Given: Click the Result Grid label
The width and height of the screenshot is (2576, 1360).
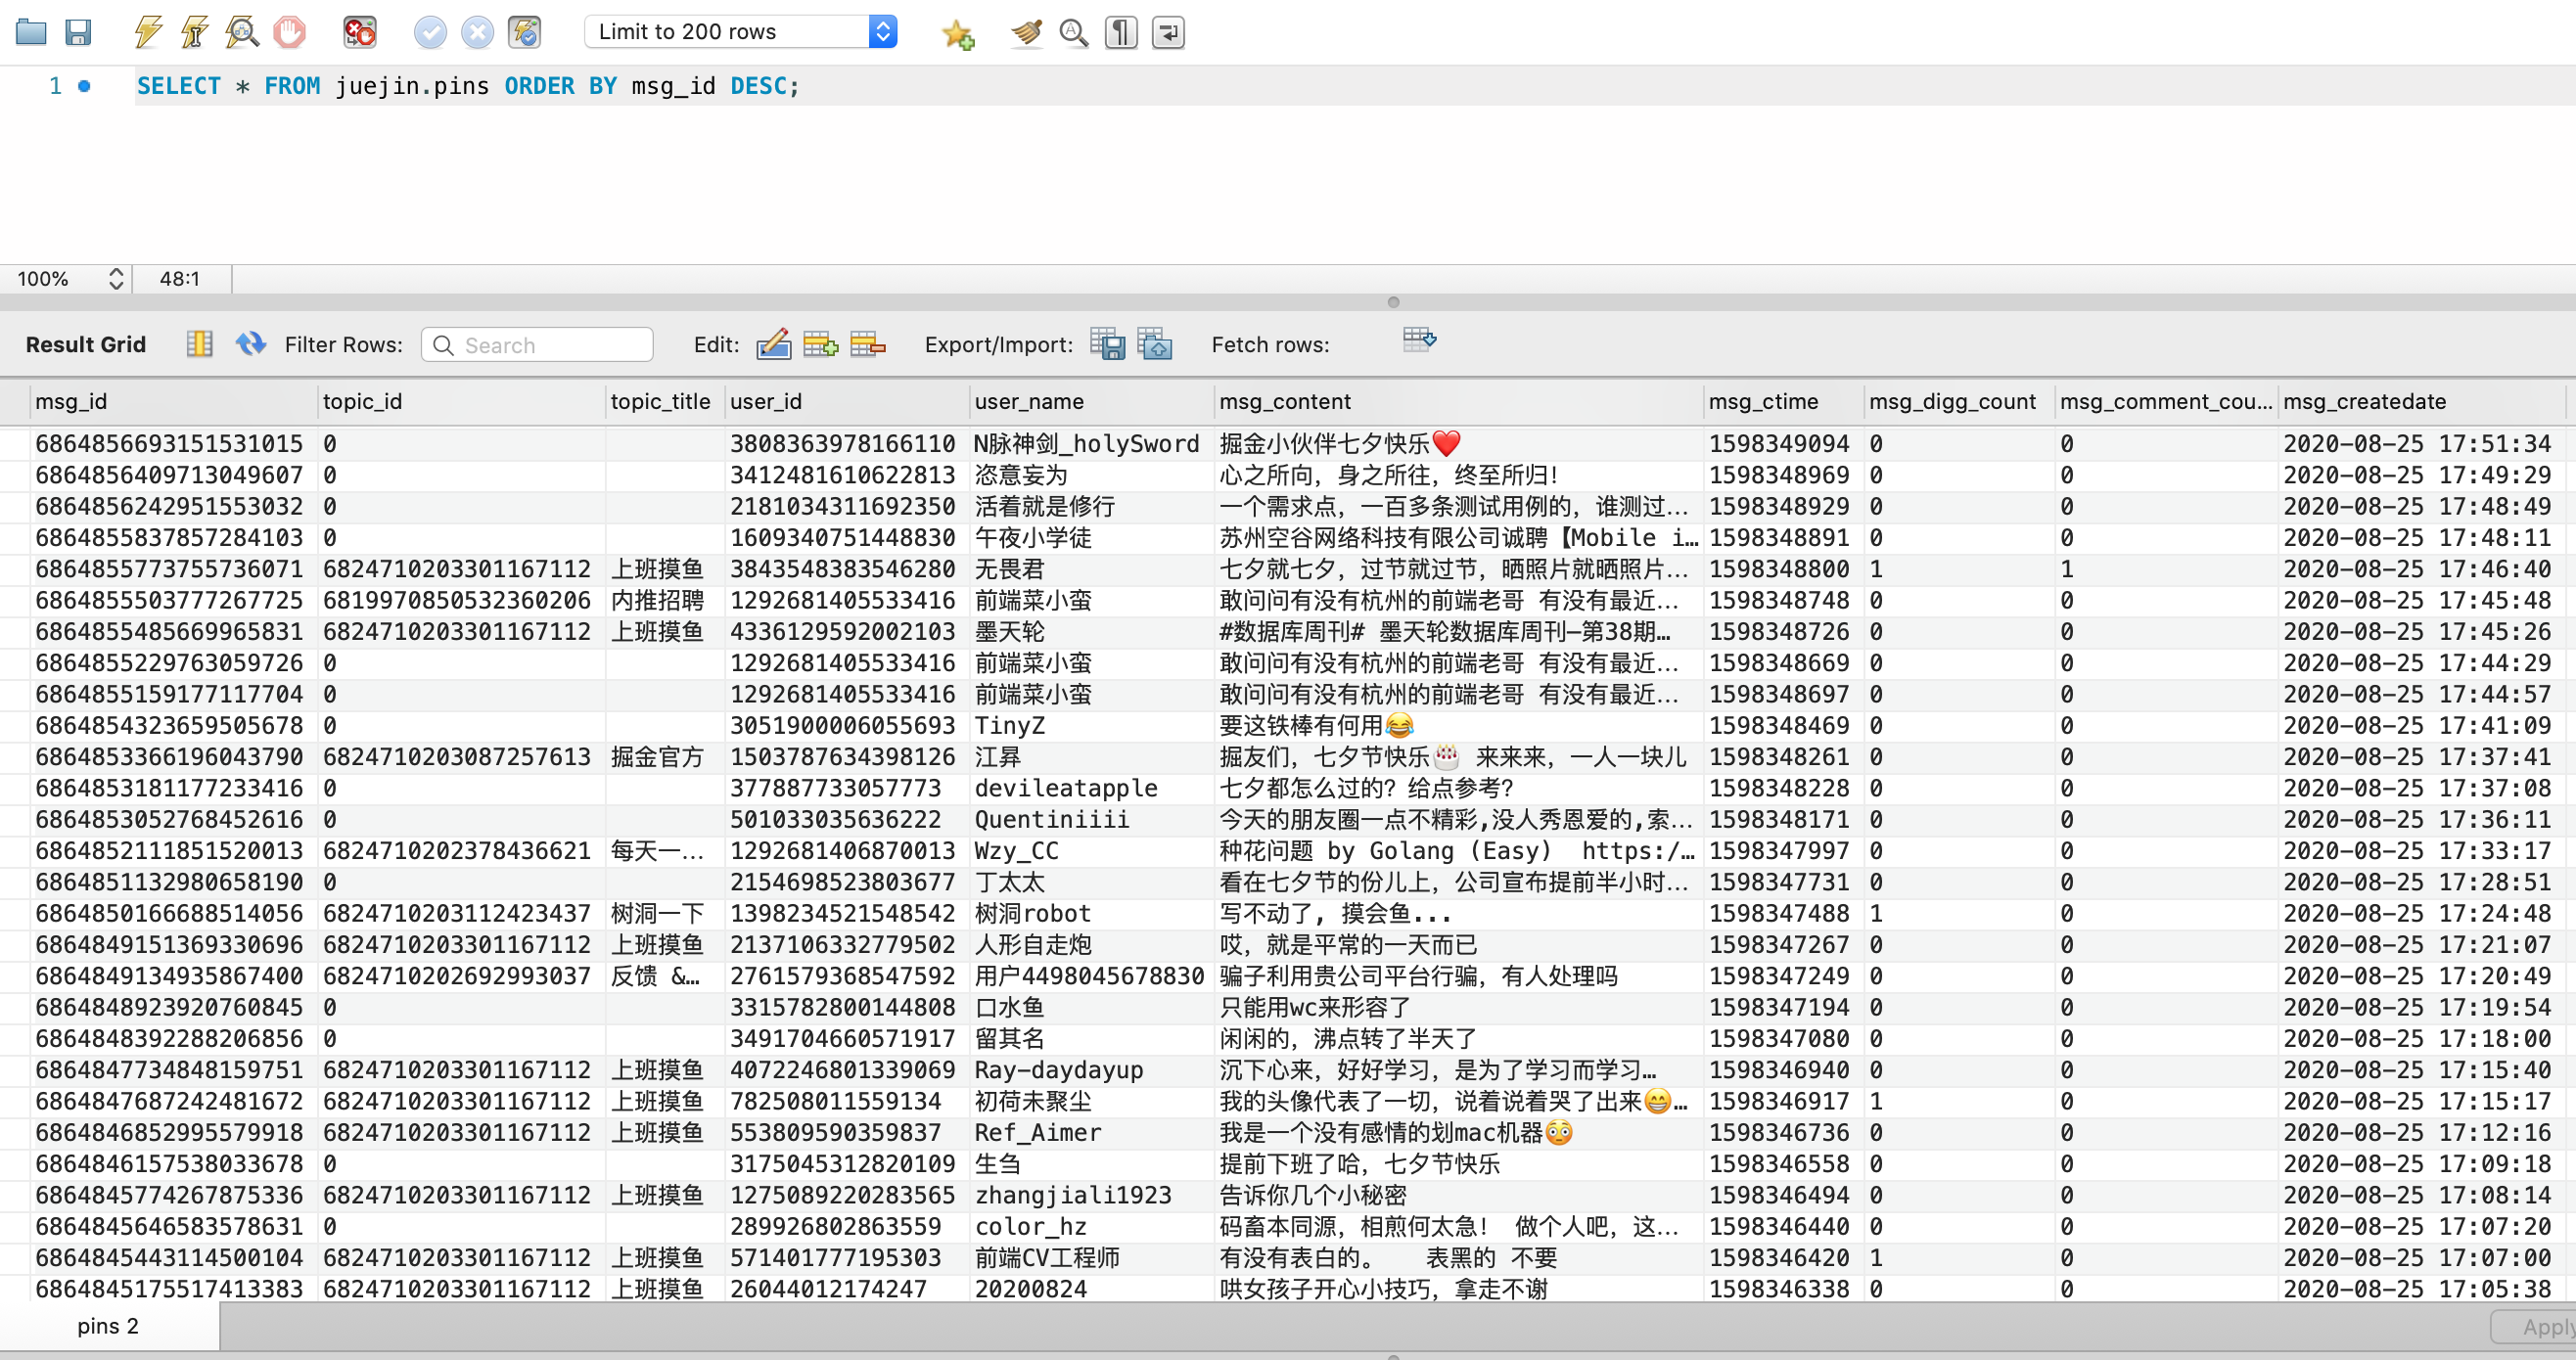Looking at the screenshot, I should point(86,344).
